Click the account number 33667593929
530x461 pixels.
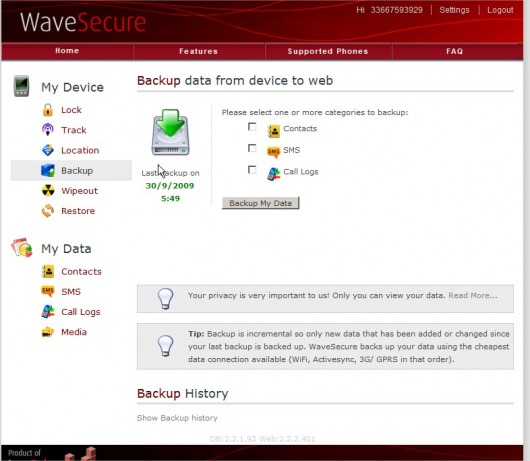pos(396,10)
